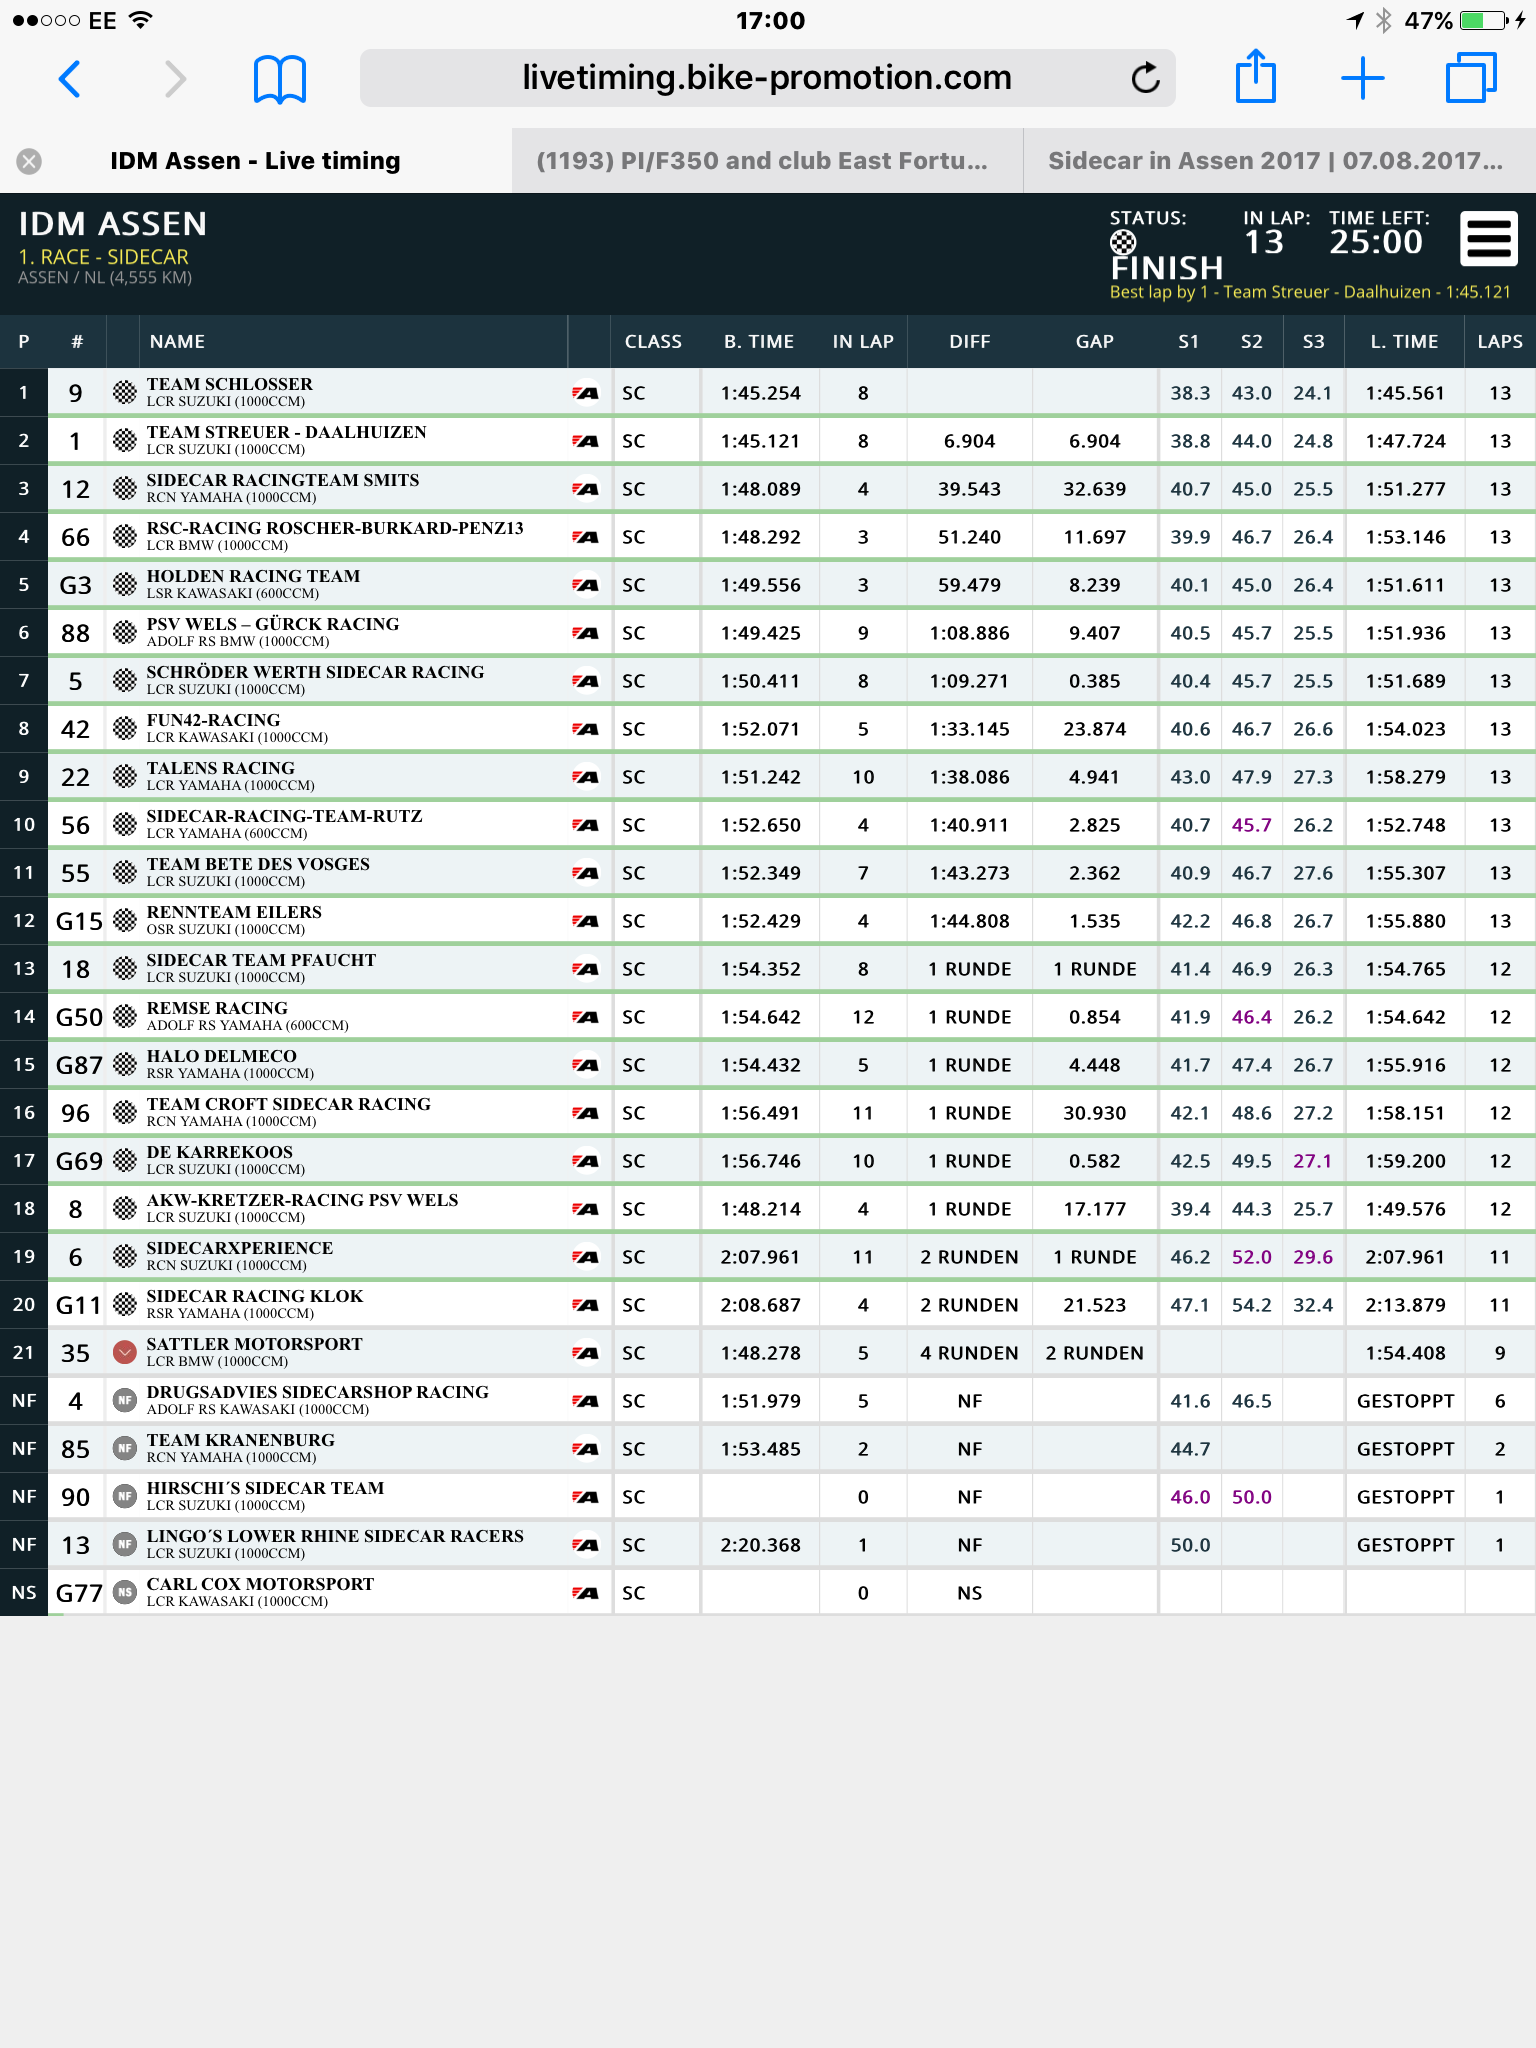Screen dimensions: 1536x2048
Task: Click the LAPS column header
Action: click(1500, 341)
